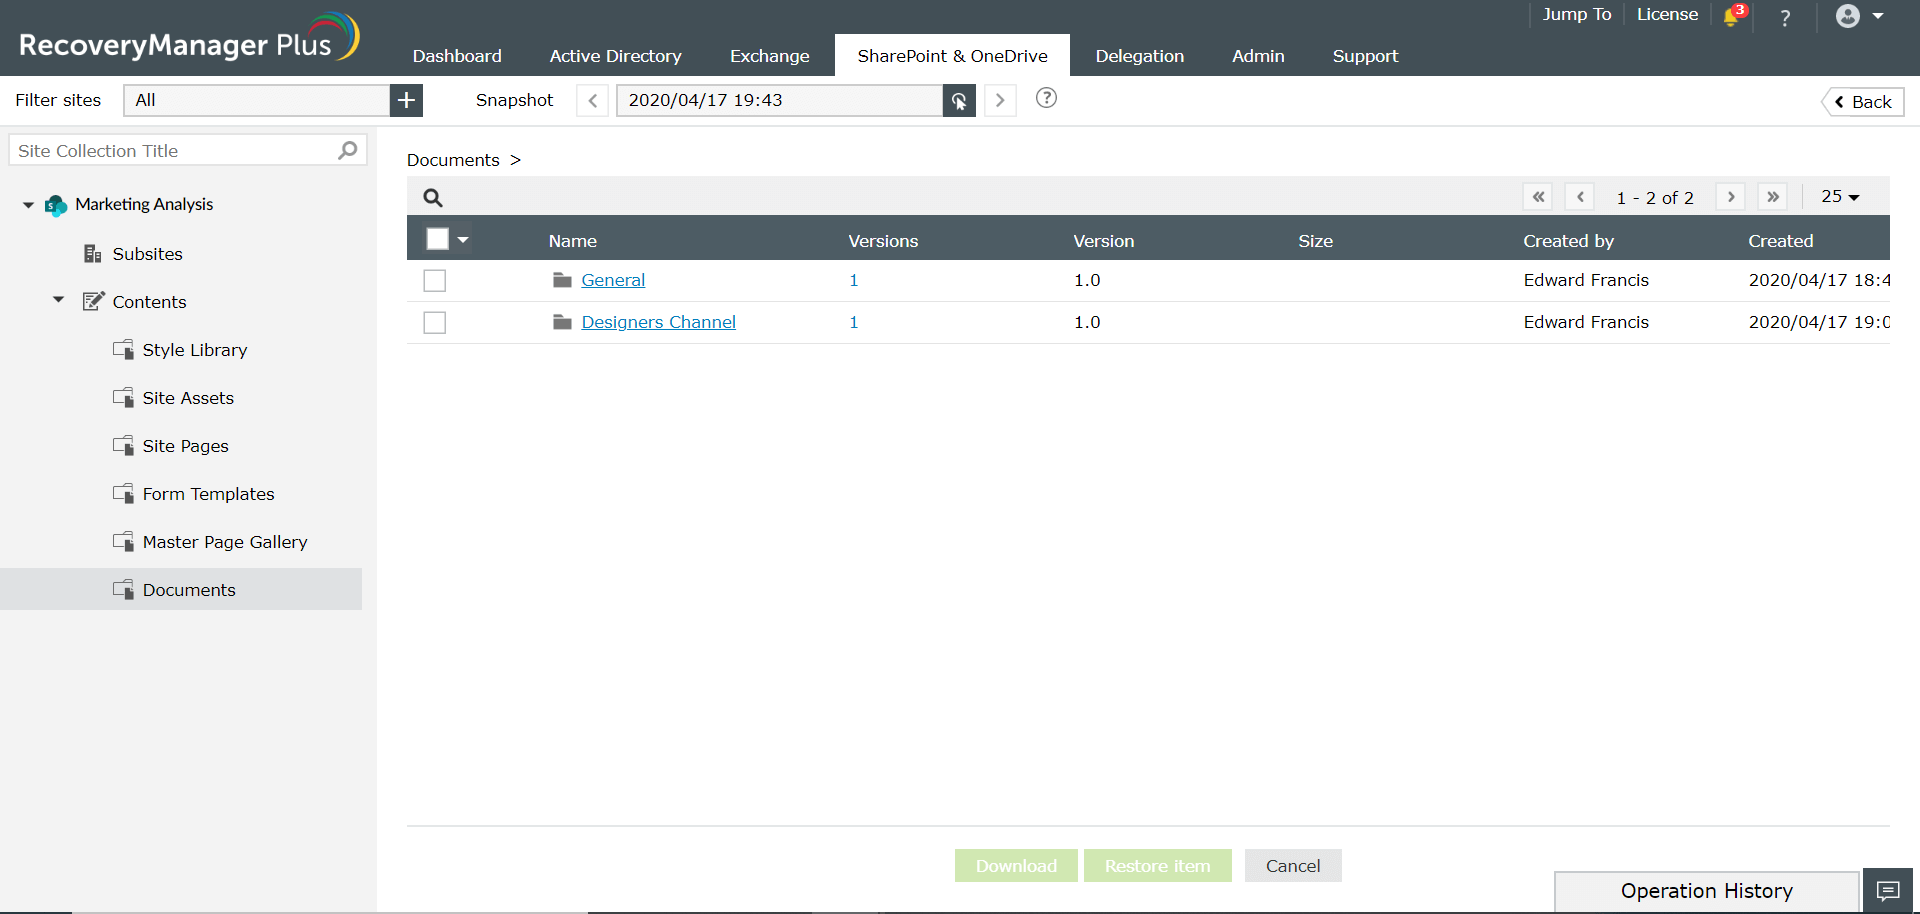Click the Marketing Analysis SharePoint site icon
1920x914 pixels.
(x=54, y=205)
